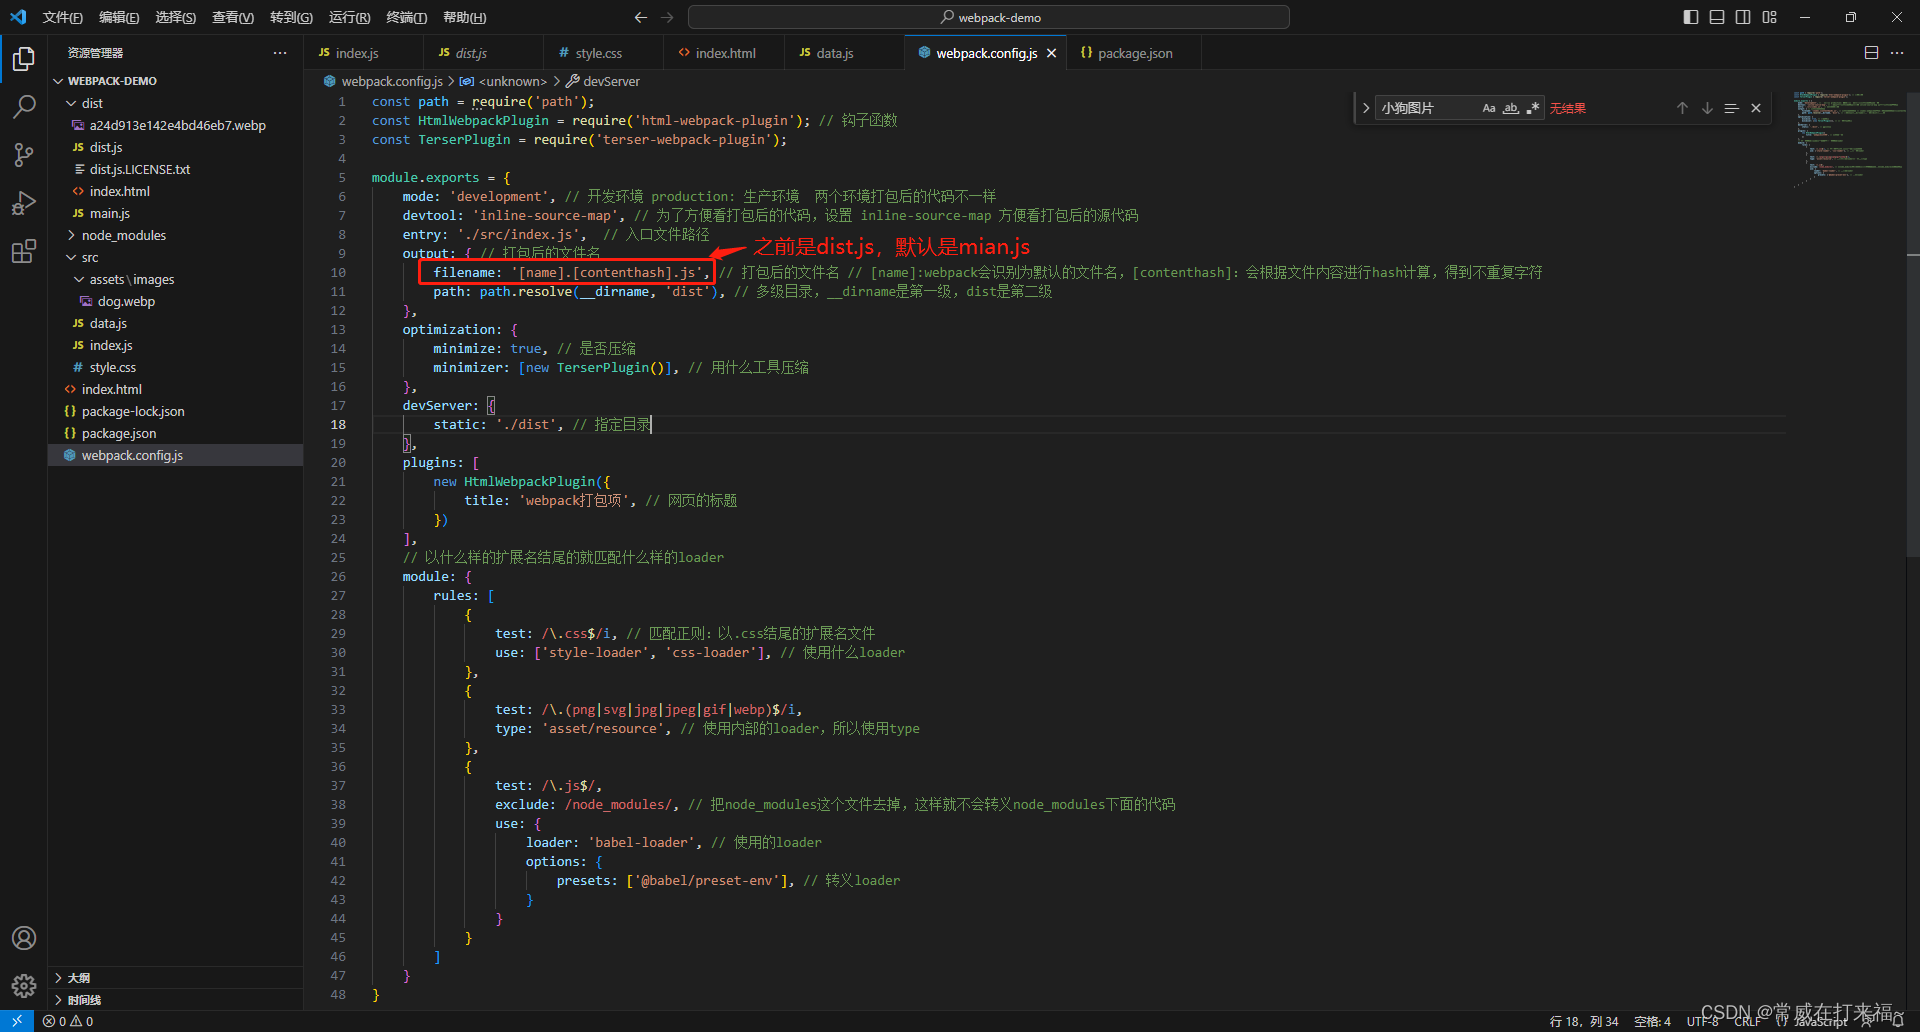Screen dimensions: 1920x1032
Task: Expand the replace field chevron
Action: (x=1366, y=108)
